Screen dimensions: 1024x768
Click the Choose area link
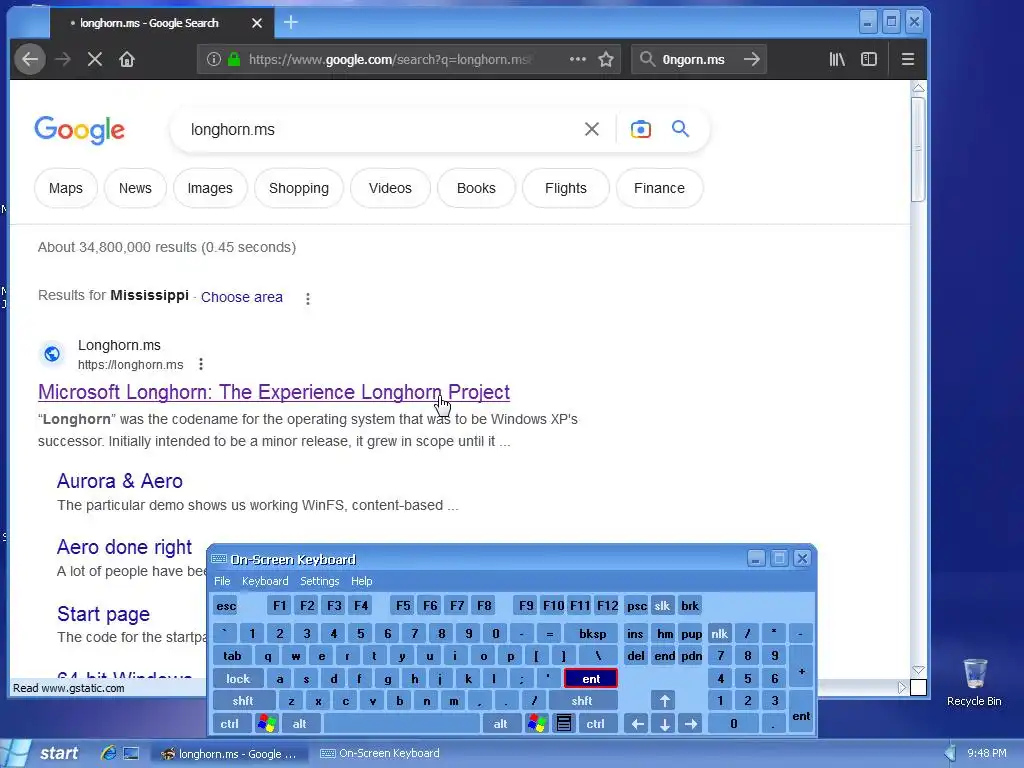click(242, 297)
